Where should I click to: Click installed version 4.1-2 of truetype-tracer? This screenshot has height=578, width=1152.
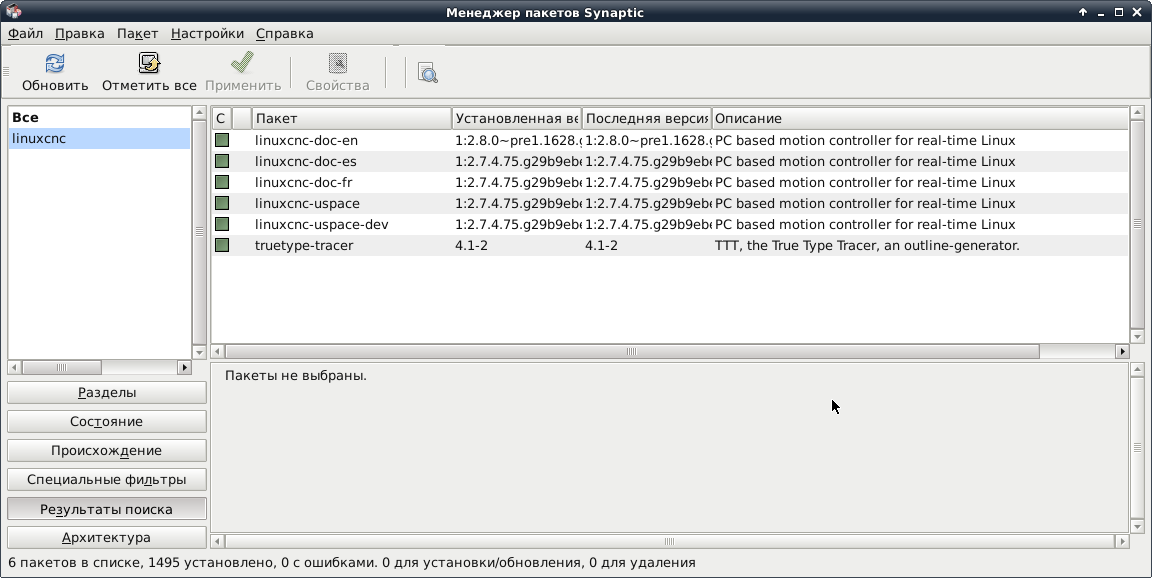click(x=471, y=245)
